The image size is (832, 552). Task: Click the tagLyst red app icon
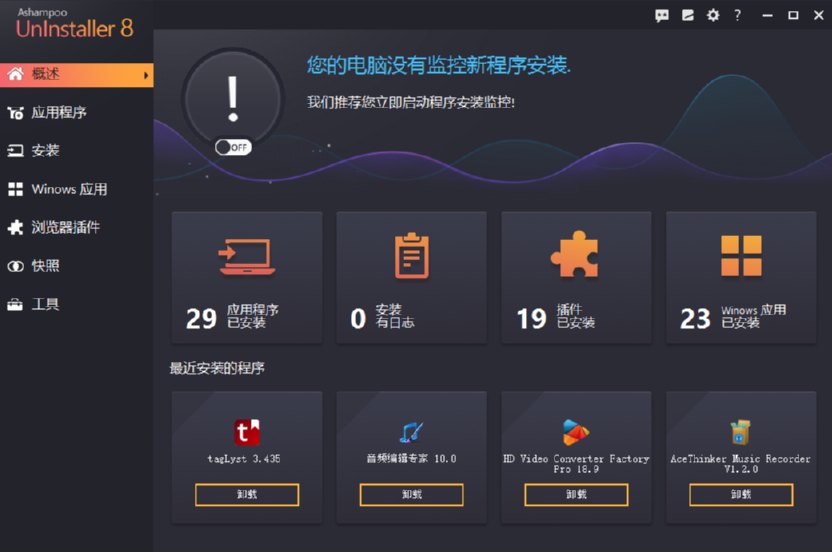tap(247, 432)
